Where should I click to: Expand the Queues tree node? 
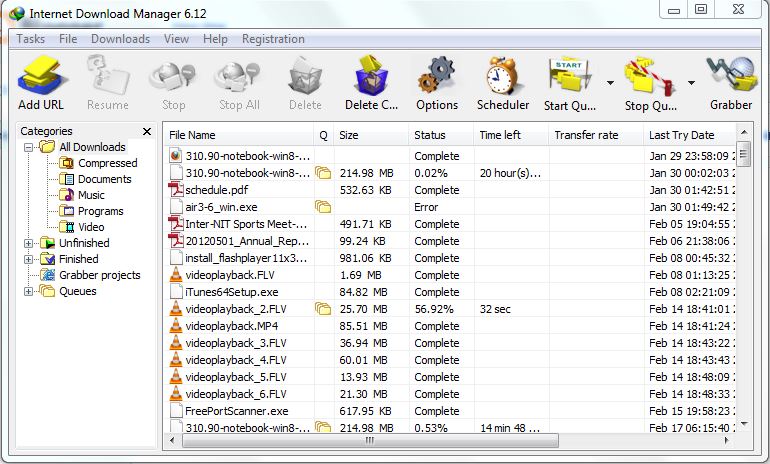pos(28,291)
